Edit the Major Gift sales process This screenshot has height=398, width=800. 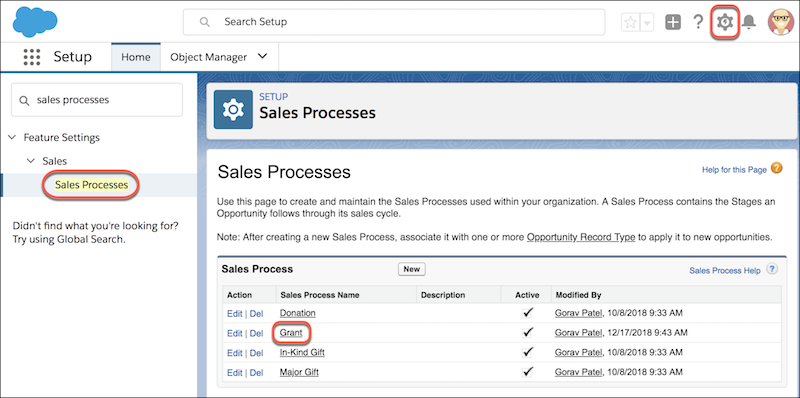click(x=234, y=373)
